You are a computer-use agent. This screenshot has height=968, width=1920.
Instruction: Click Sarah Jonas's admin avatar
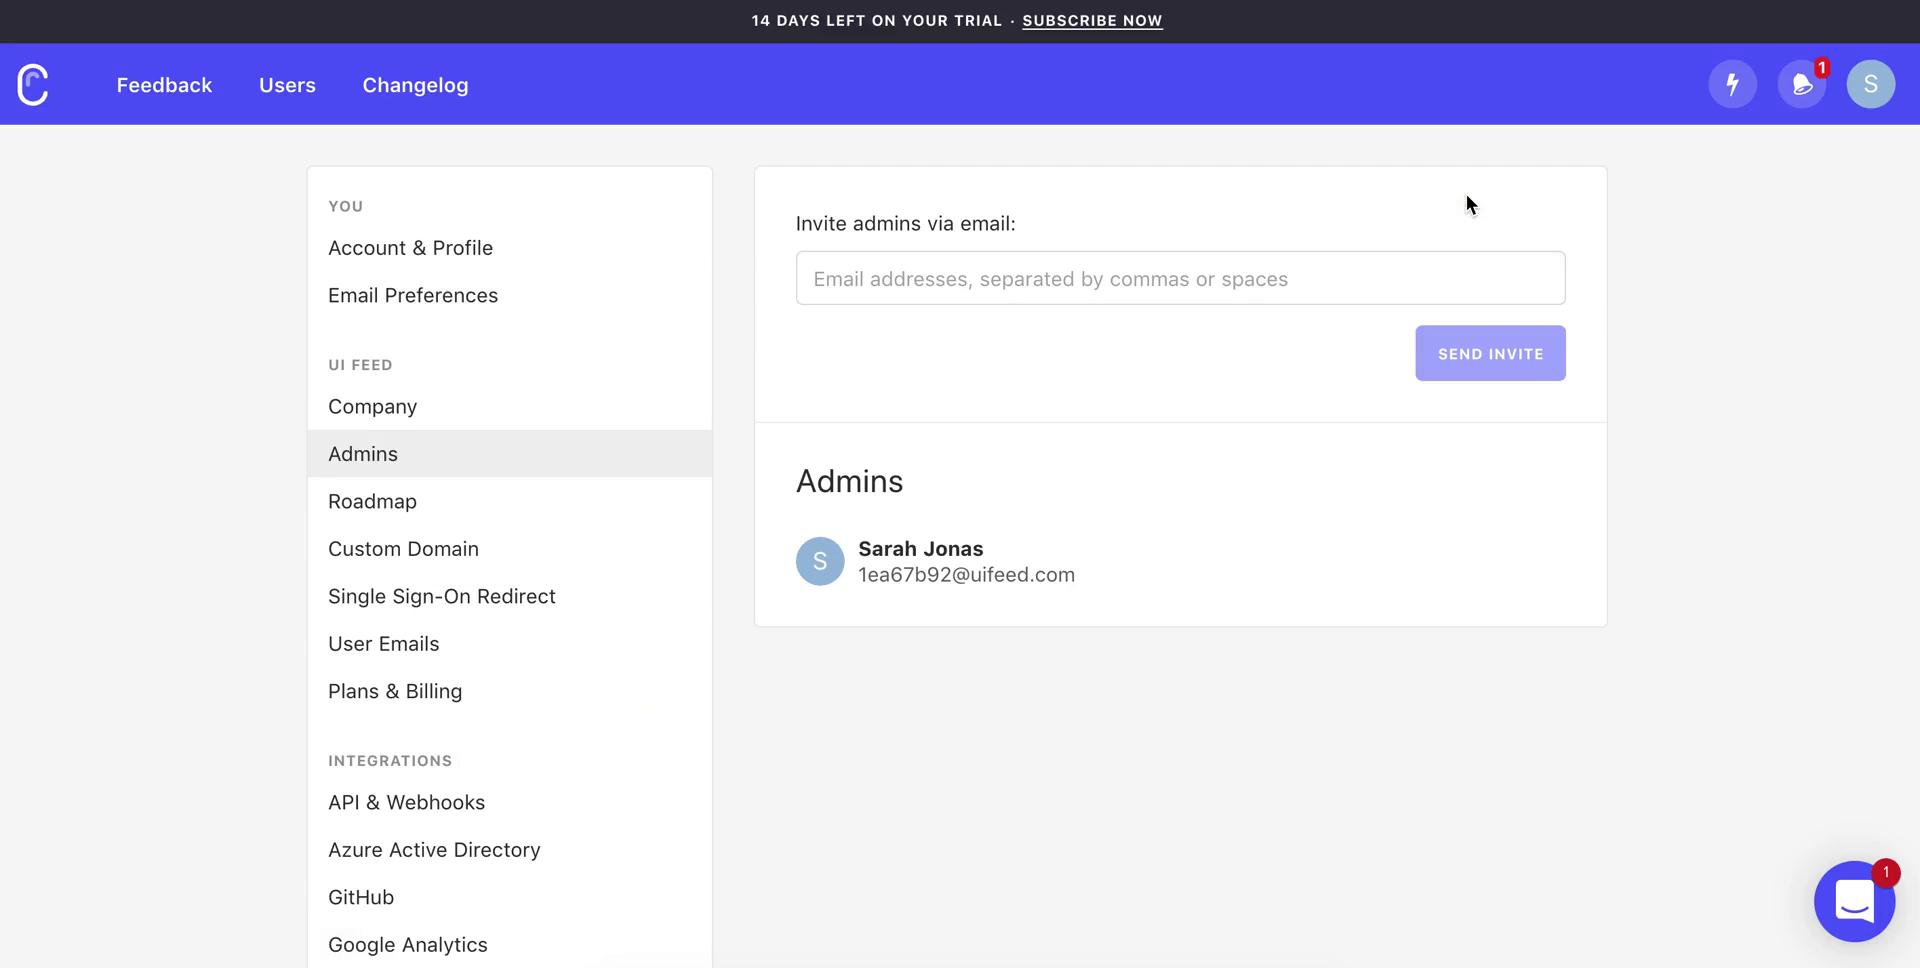(820, 562)
